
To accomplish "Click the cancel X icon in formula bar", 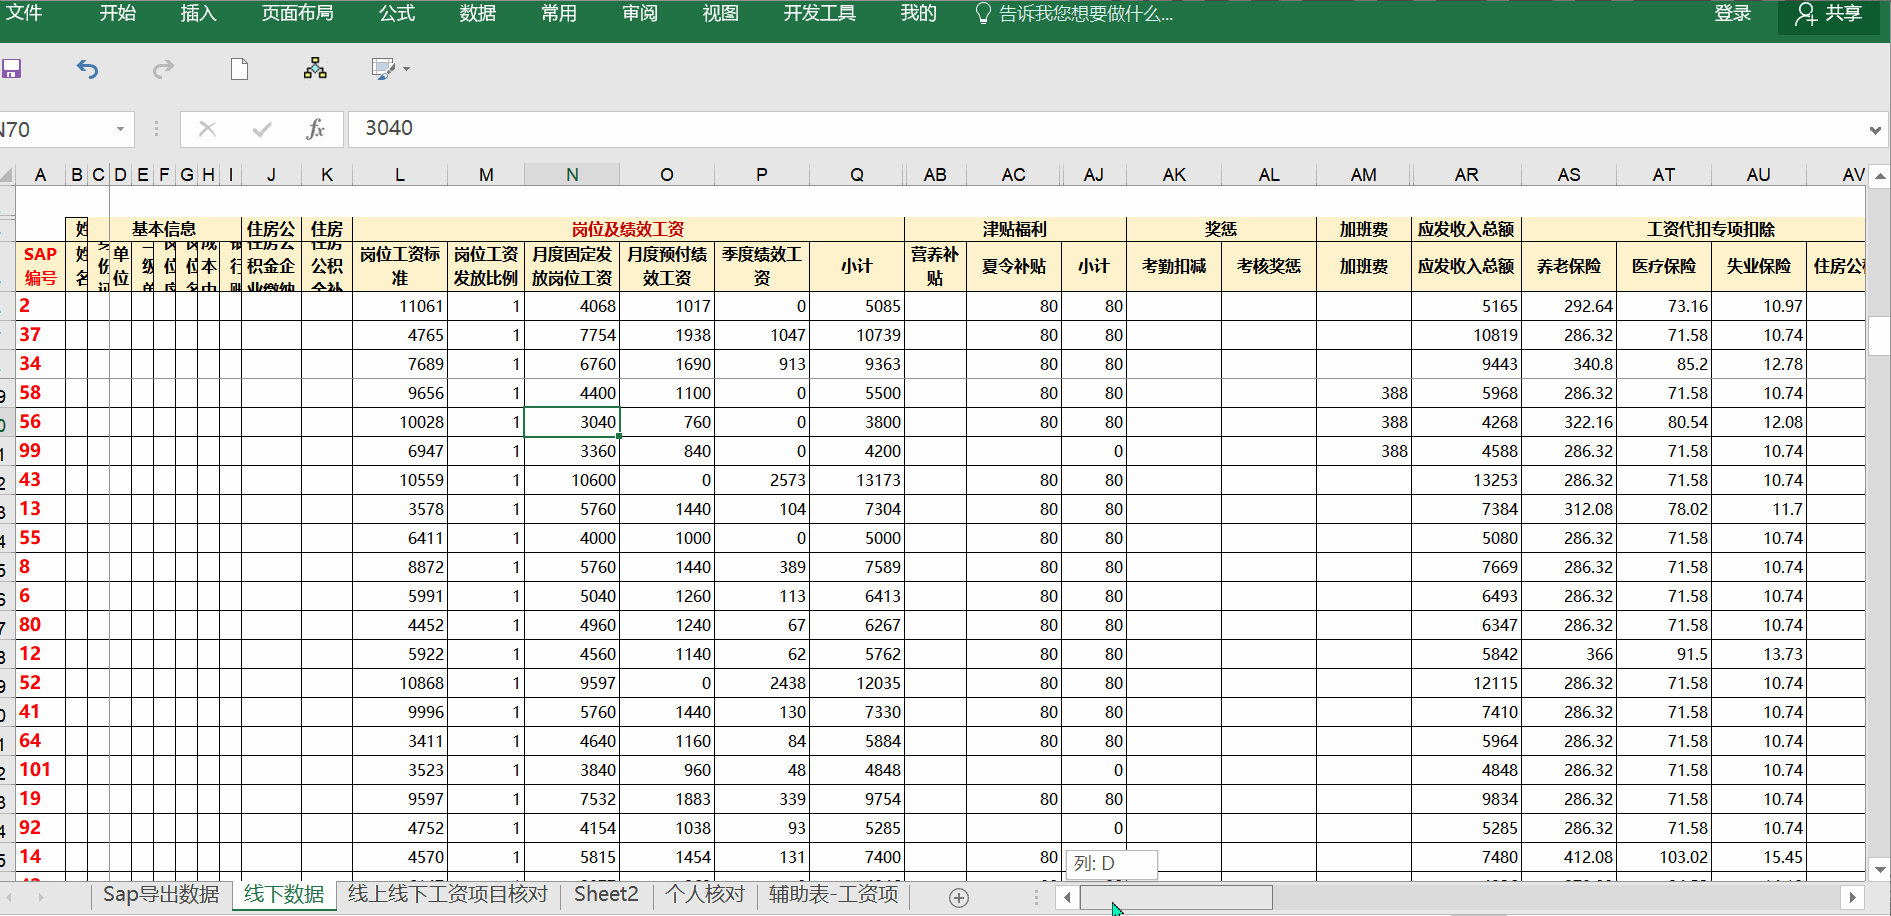I will [207, 129].
